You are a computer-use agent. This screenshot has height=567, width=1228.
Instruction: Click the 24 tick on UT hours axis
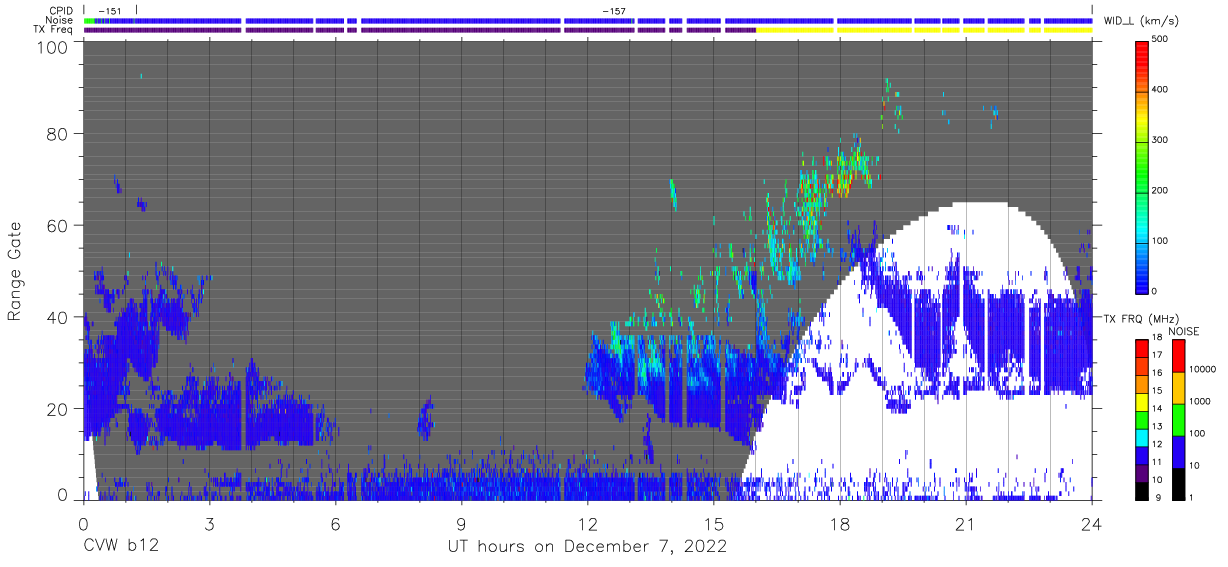click(1092, 523)
